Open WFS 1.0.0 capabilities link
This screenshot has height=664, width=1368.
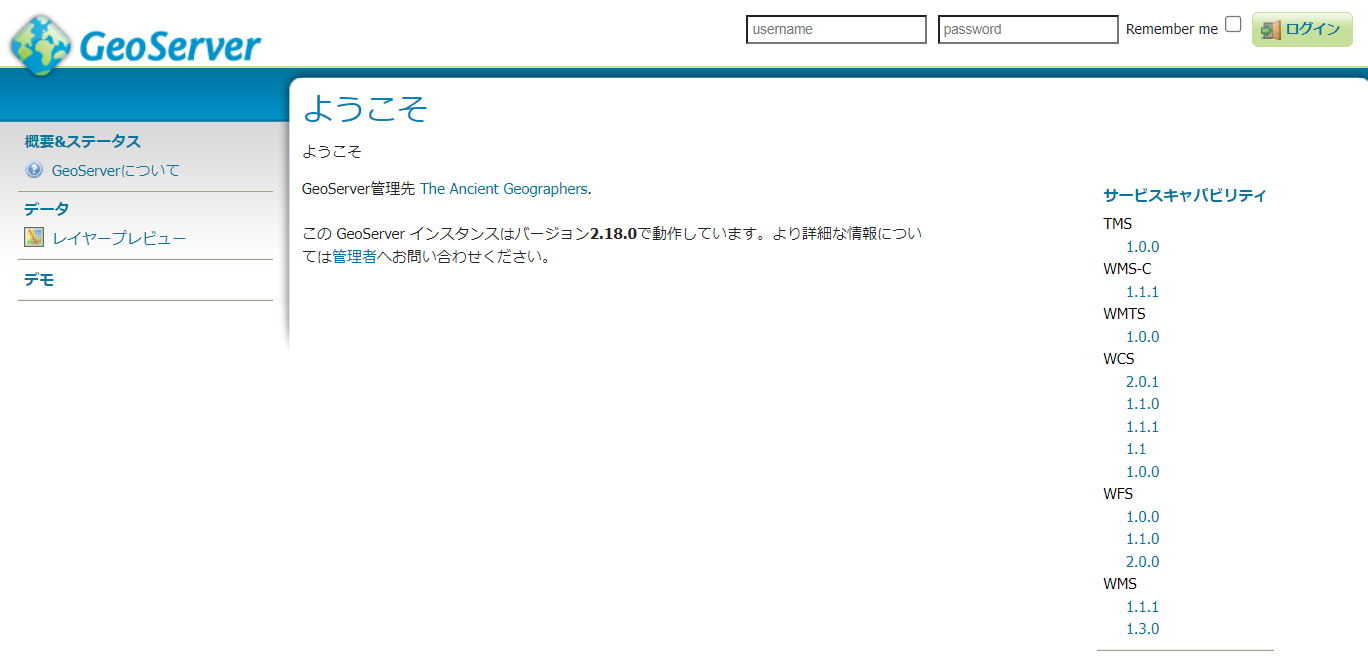coord(1142,517)
